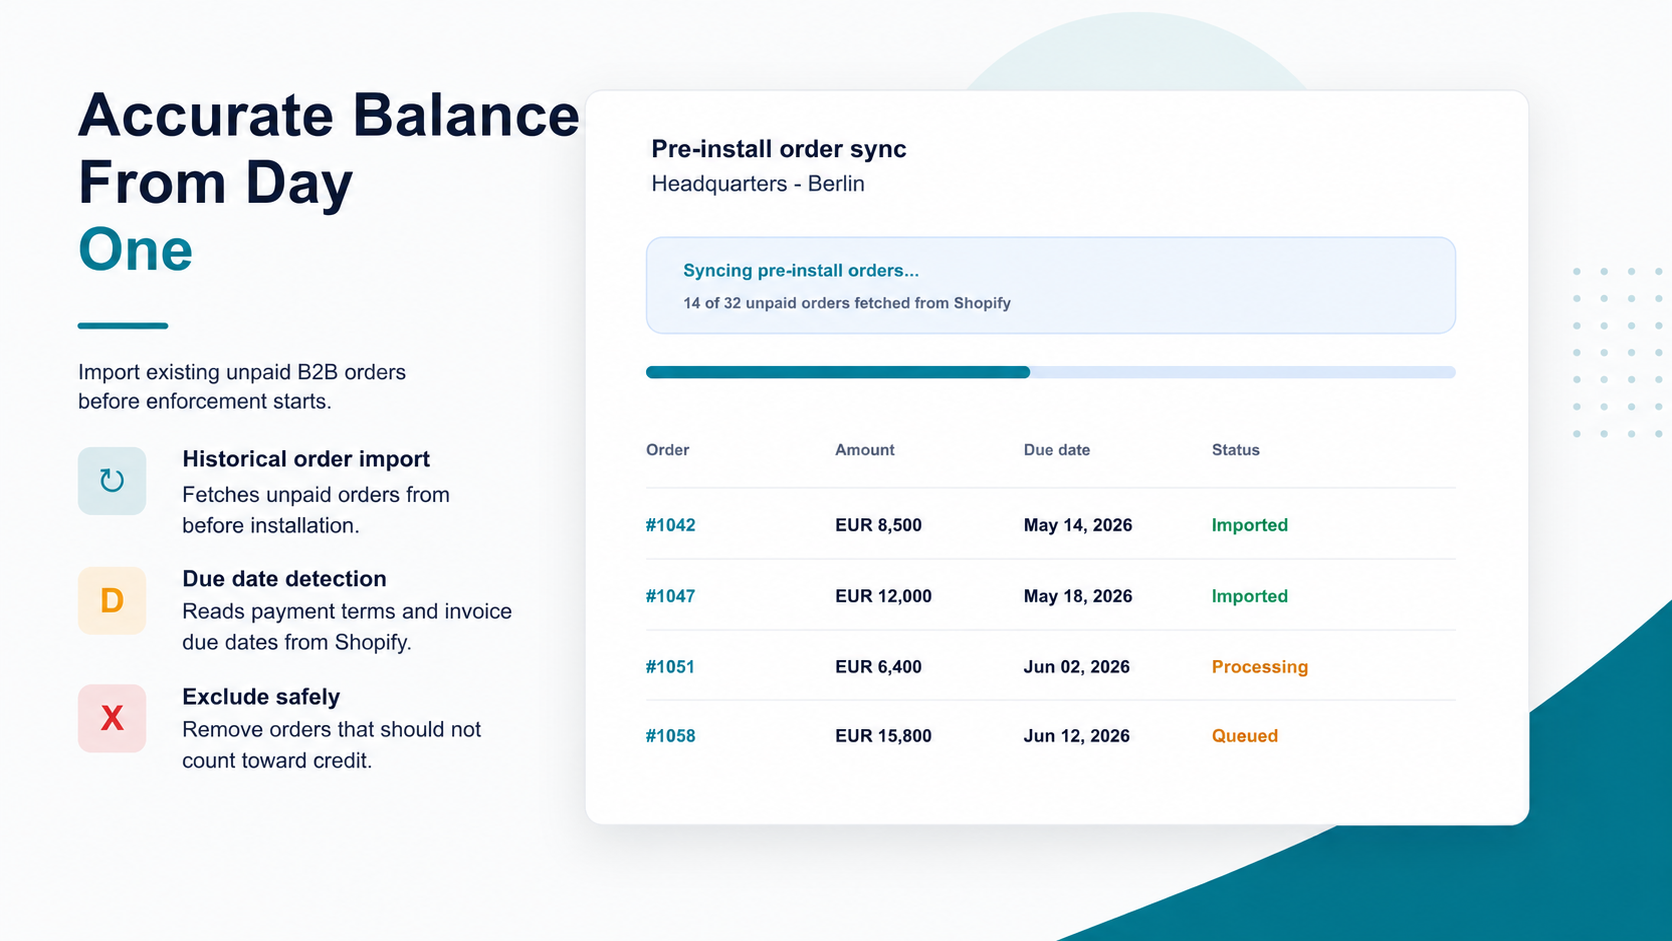Open order #1058 link
This screenshot has width=1672, height=941.
pos(670,736)
